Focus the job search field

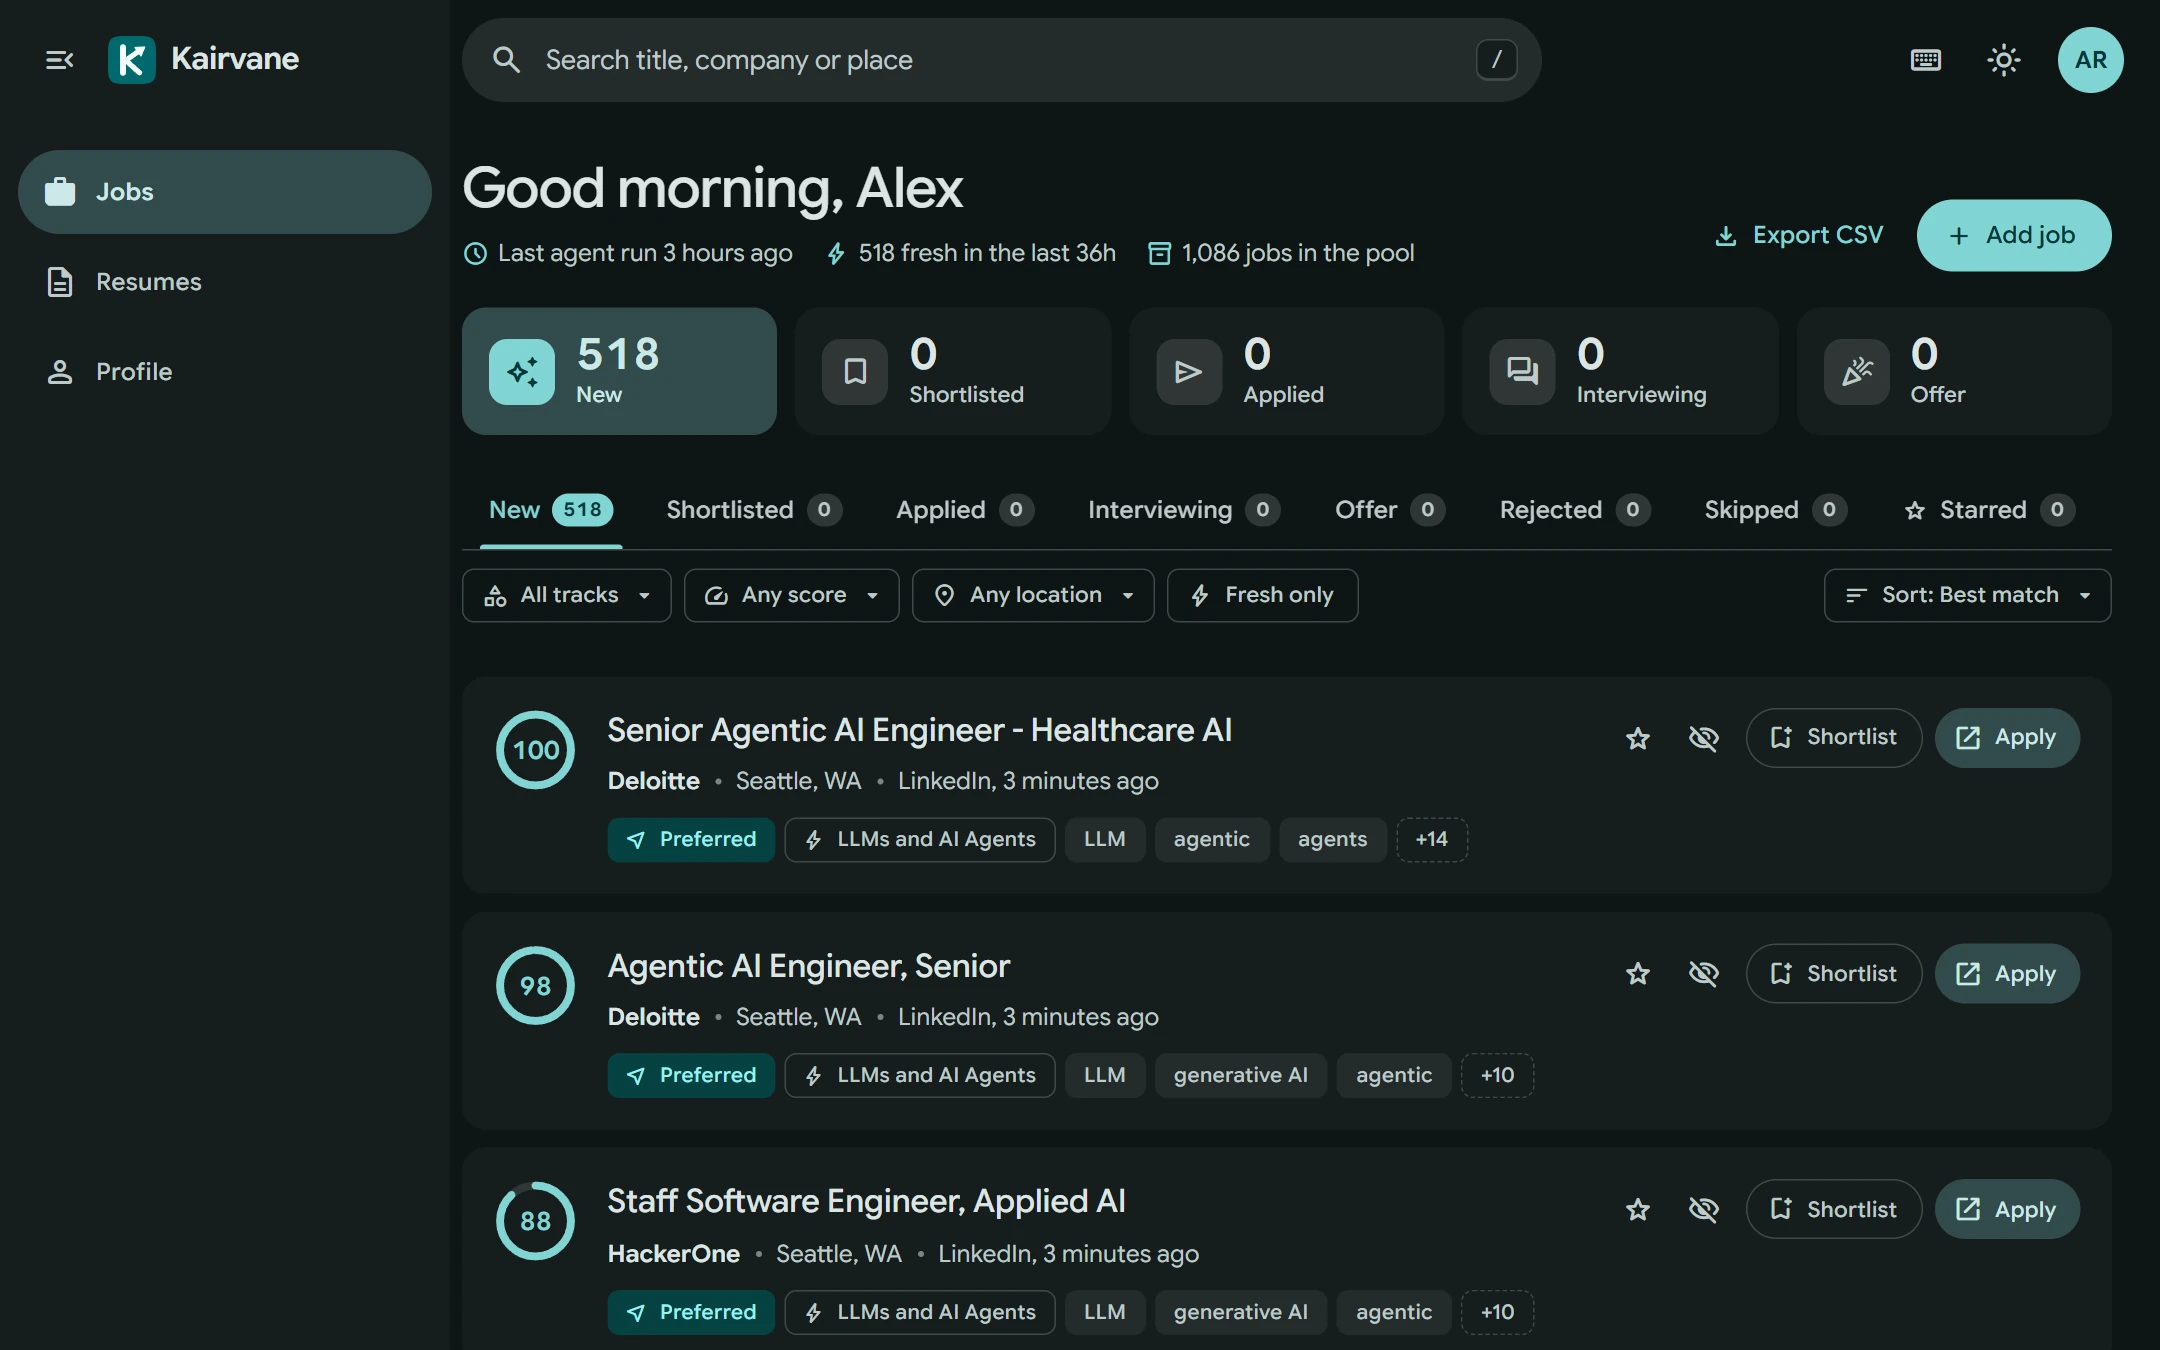coord(1001,60)
